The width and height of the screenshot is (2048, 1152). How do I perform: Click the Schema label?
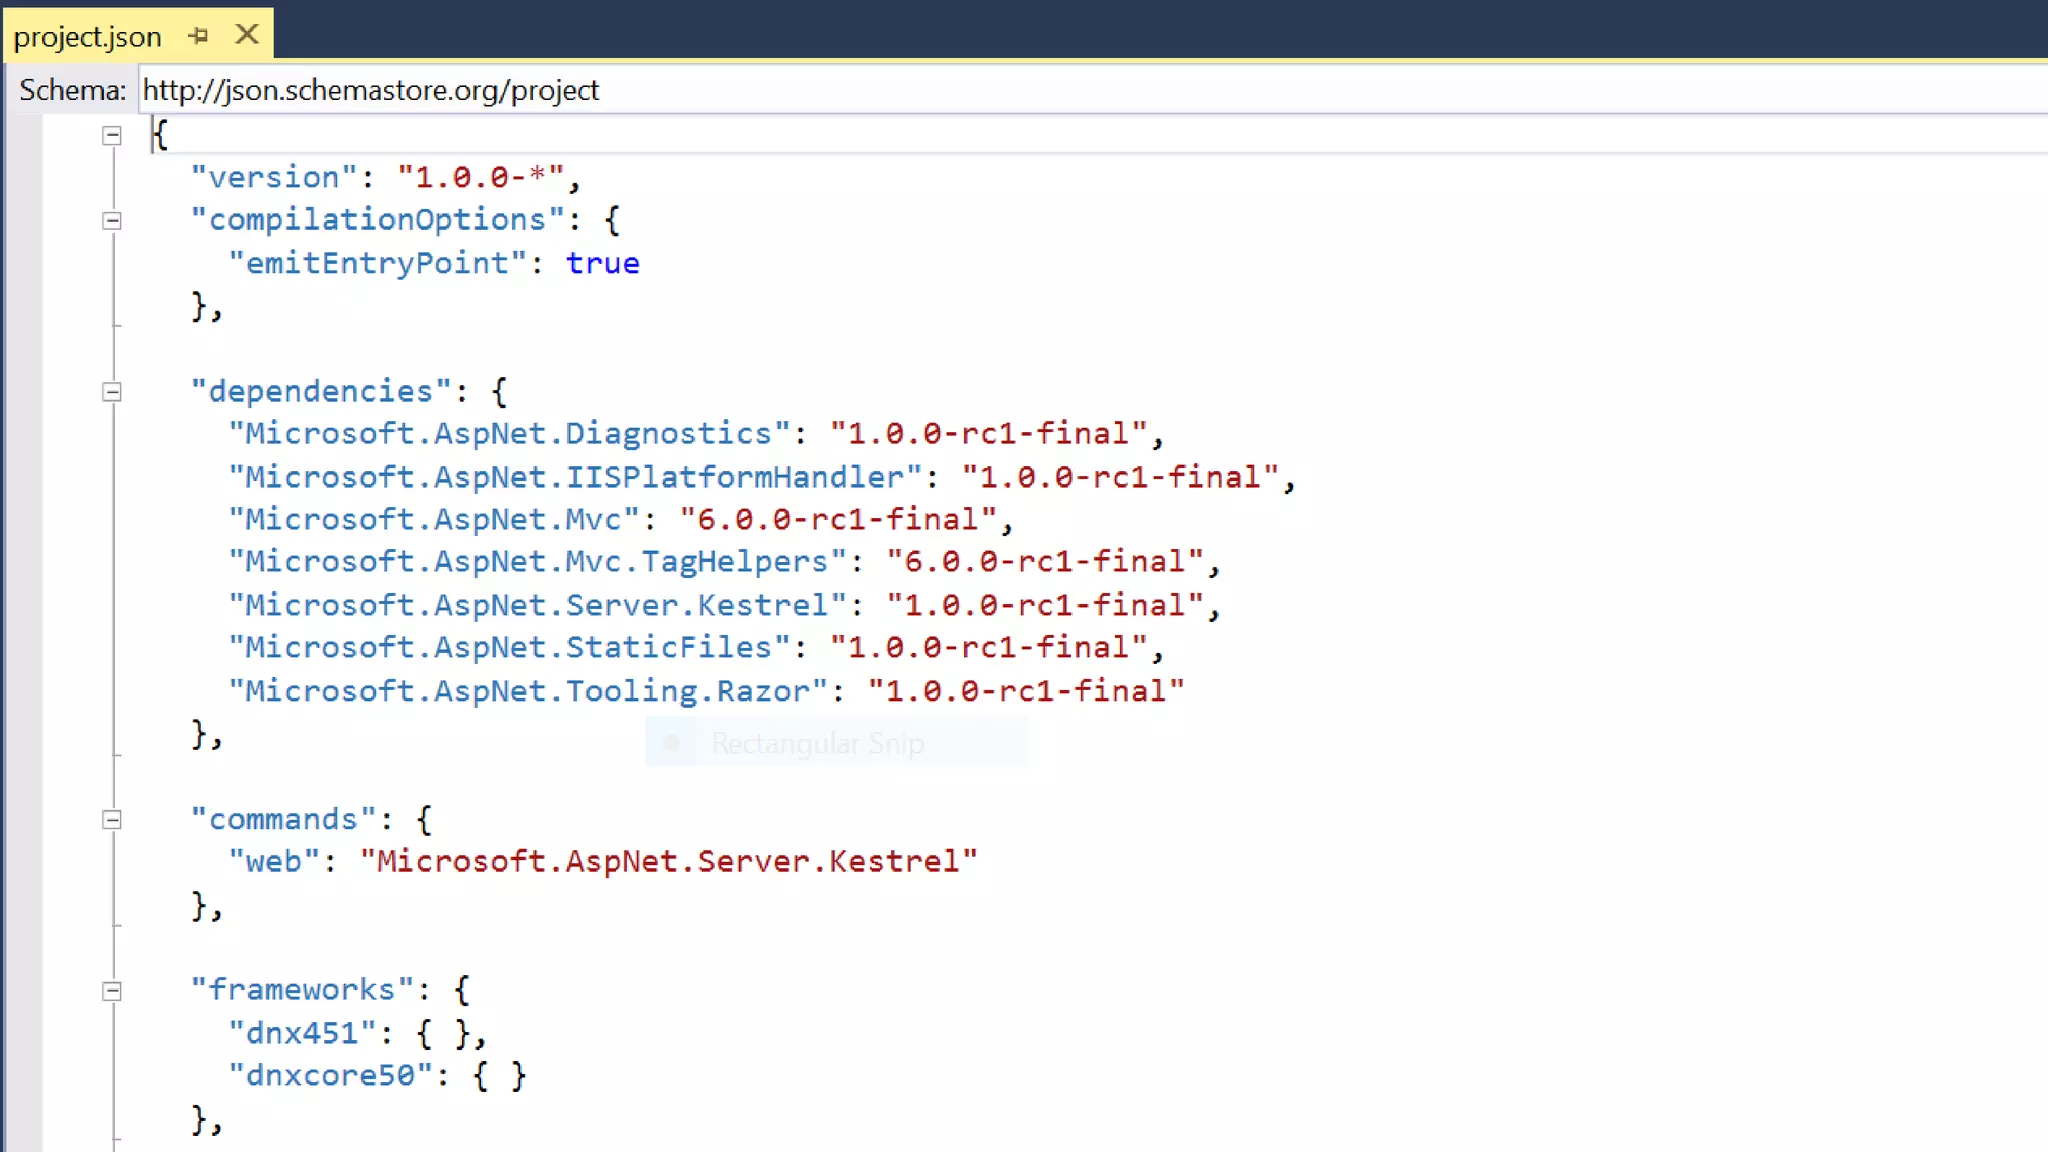(72, 90)
